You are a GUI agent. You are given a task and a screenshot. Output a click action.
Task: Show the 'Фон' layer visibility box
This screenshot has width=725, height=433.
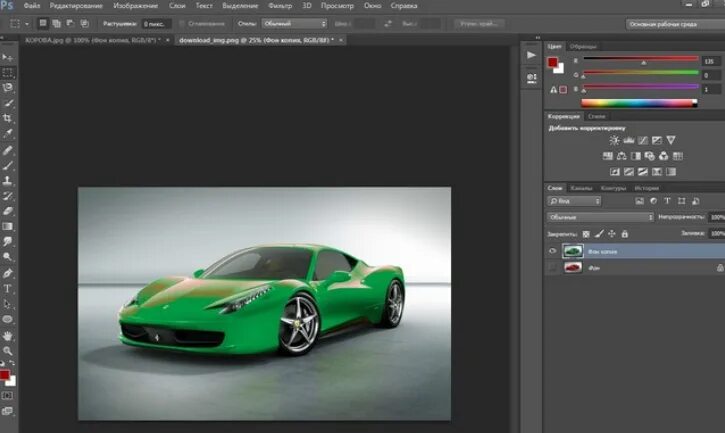tap(553, 267)
